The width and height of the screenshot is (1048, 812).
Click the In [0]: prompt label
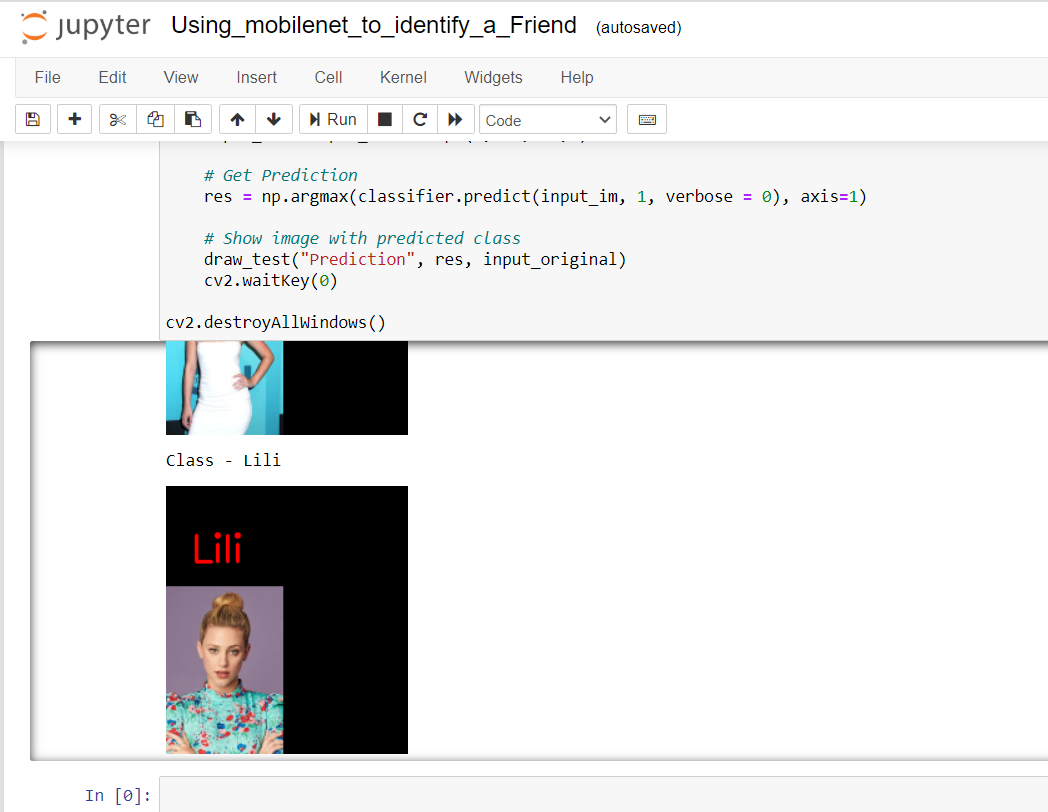[x=118, y=795]
